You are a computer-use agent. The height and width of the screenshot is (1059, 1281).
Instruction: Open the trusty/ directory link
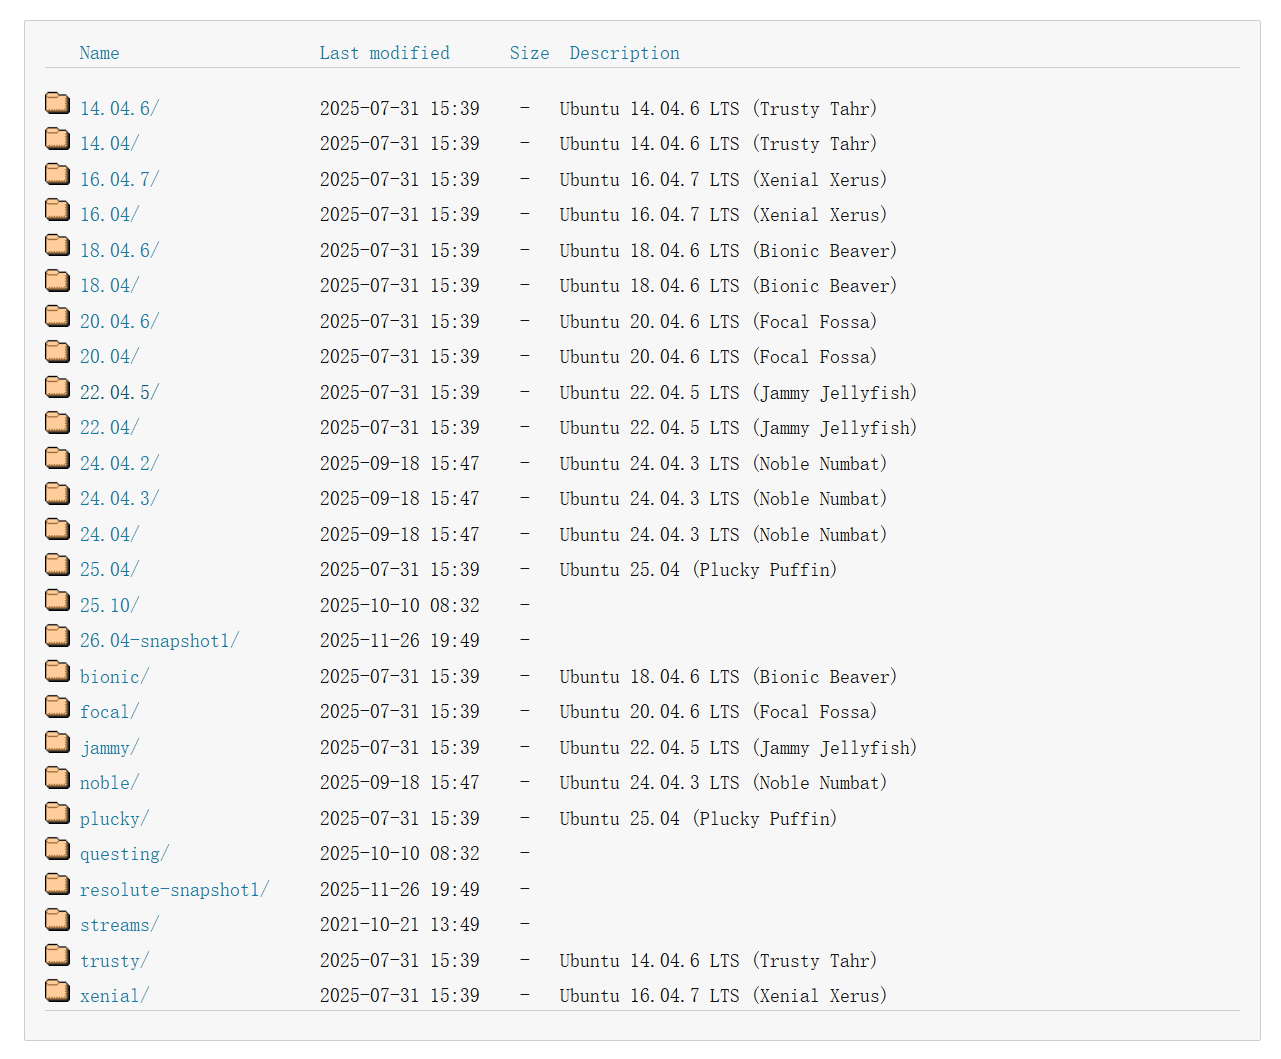(x=114, y=961)
